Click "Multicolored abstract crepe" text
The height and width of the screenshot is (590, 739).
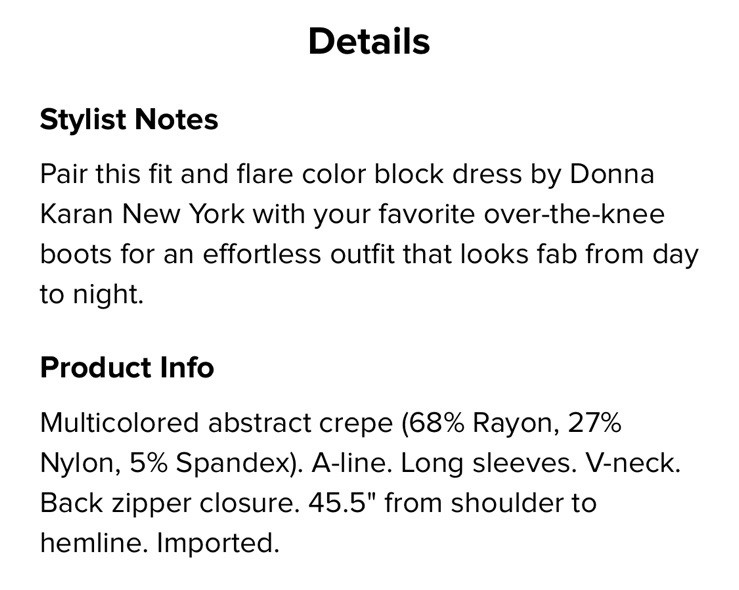click(217, 422)
